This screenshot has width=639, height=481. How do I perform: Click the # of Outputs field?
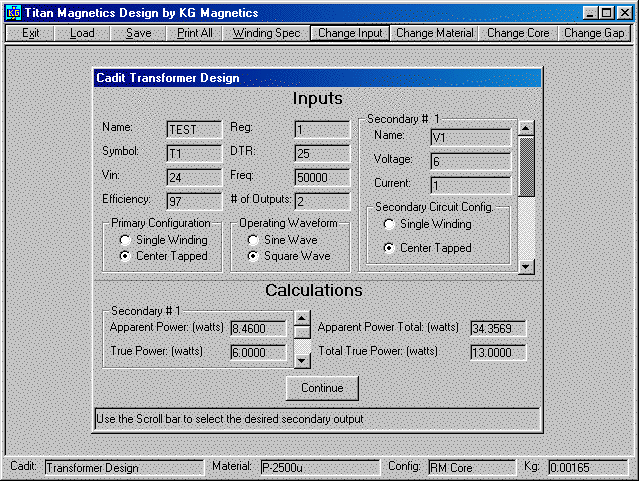pyautogui.click(x=322, y=201)
